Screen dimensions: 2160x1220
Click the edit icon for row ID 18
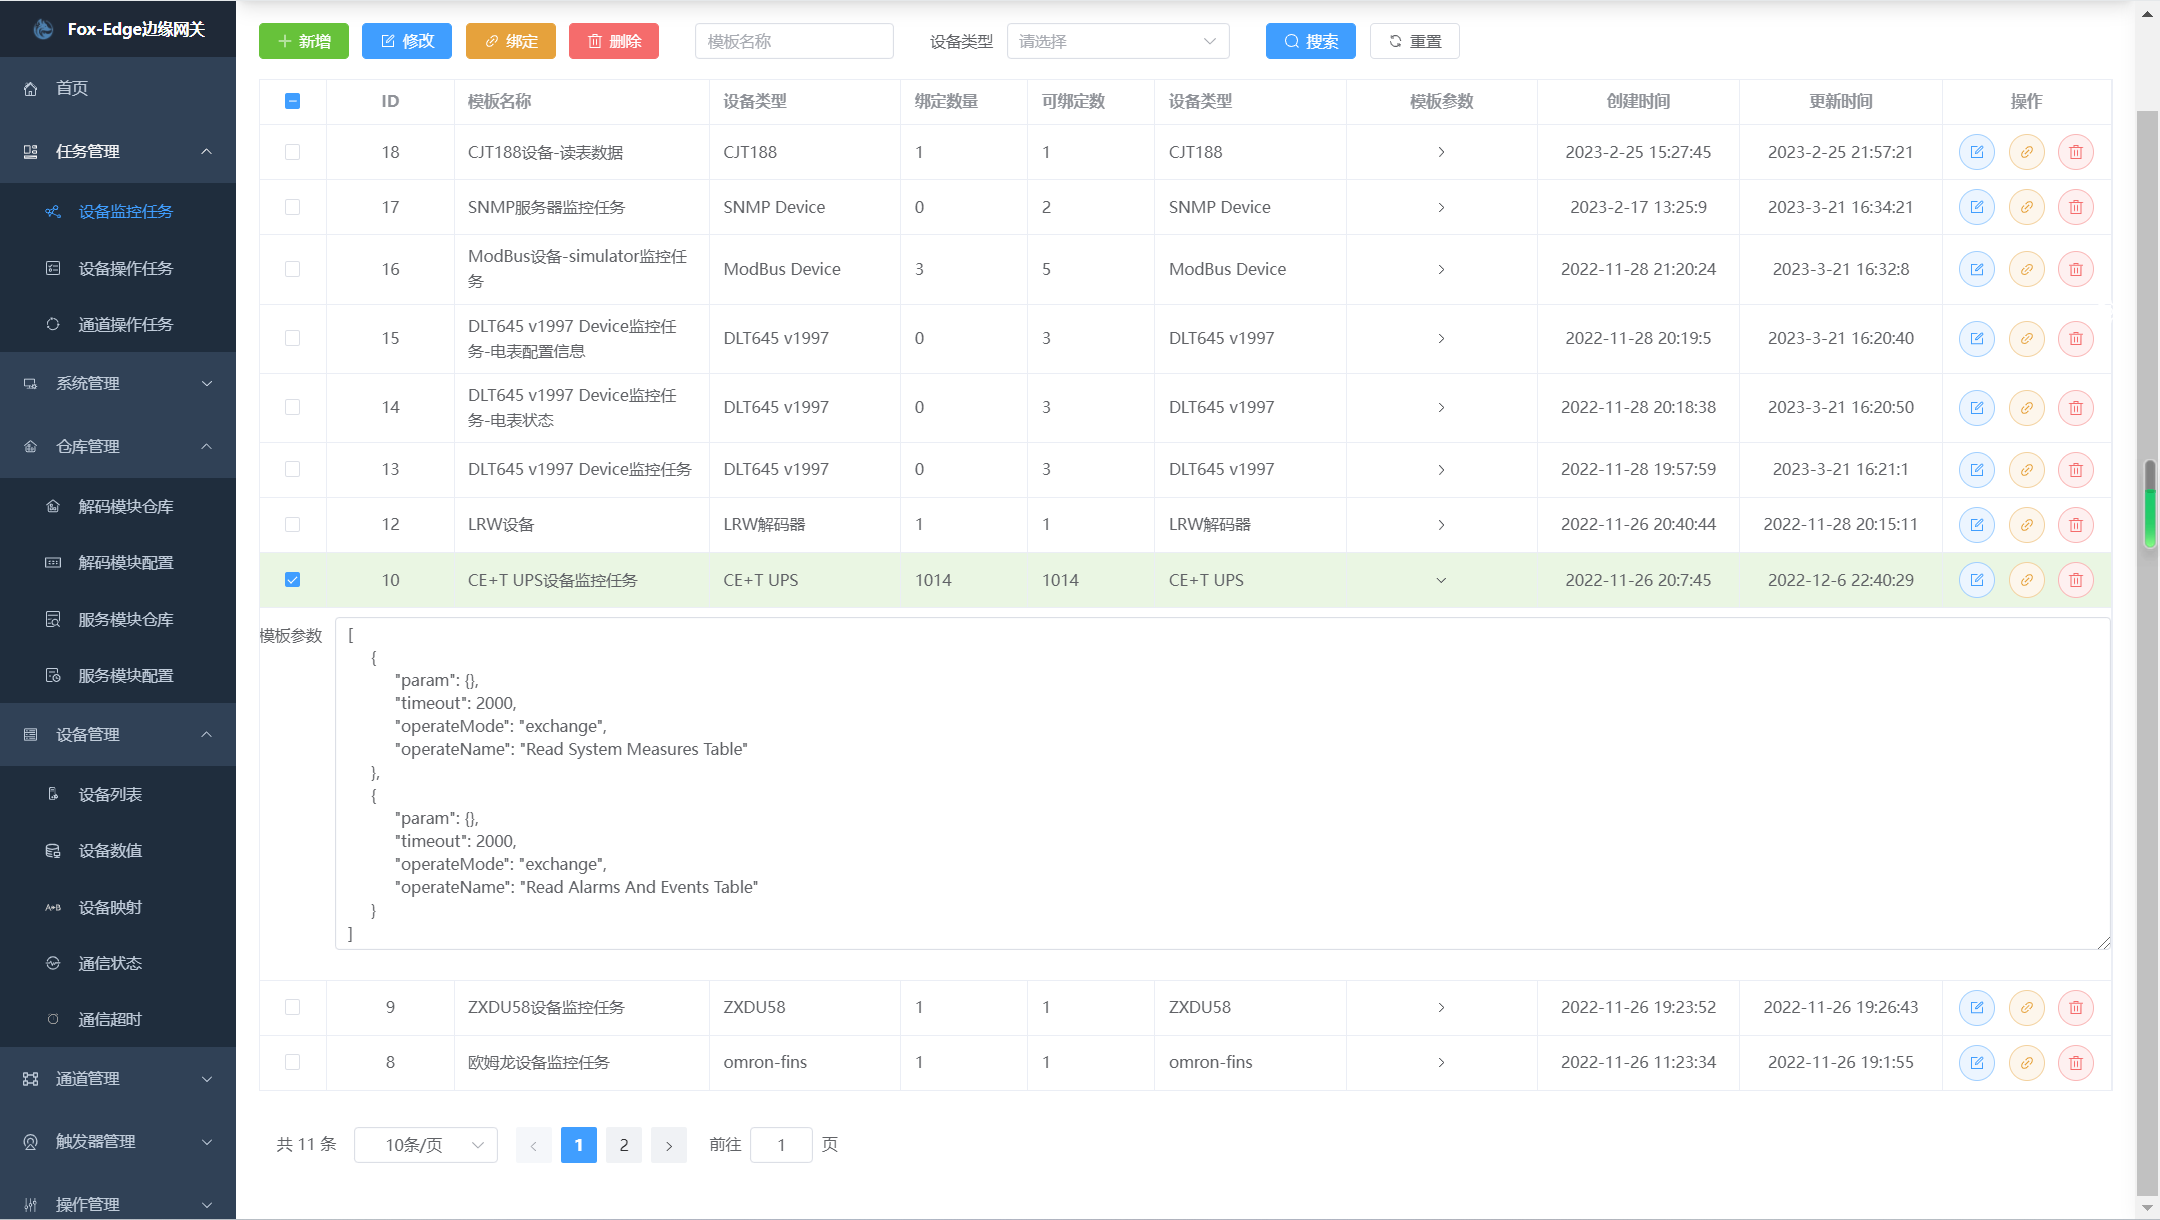click(1977, 152)
